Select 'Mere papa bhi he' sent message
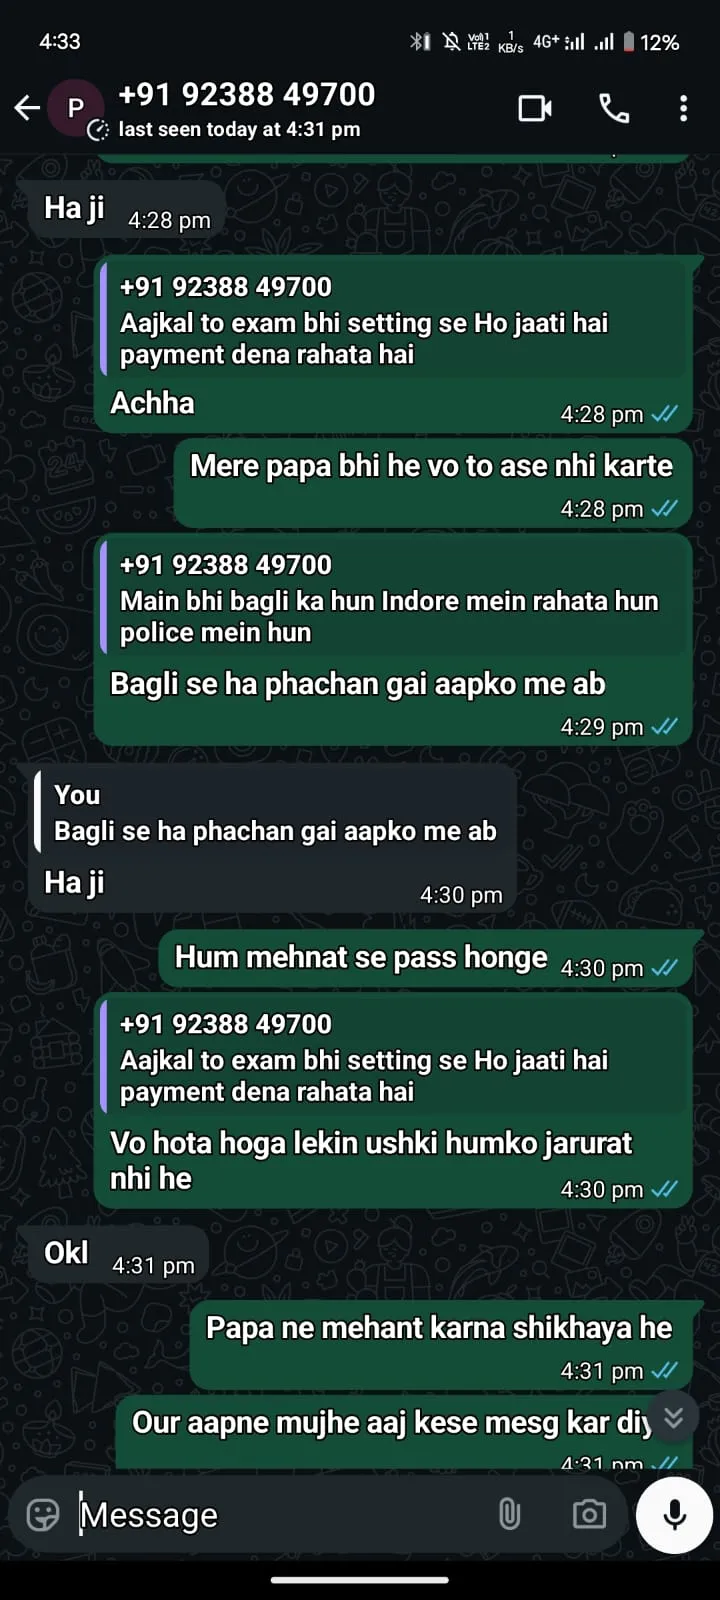The image size is (720, 1600). (x=433, y=483)
